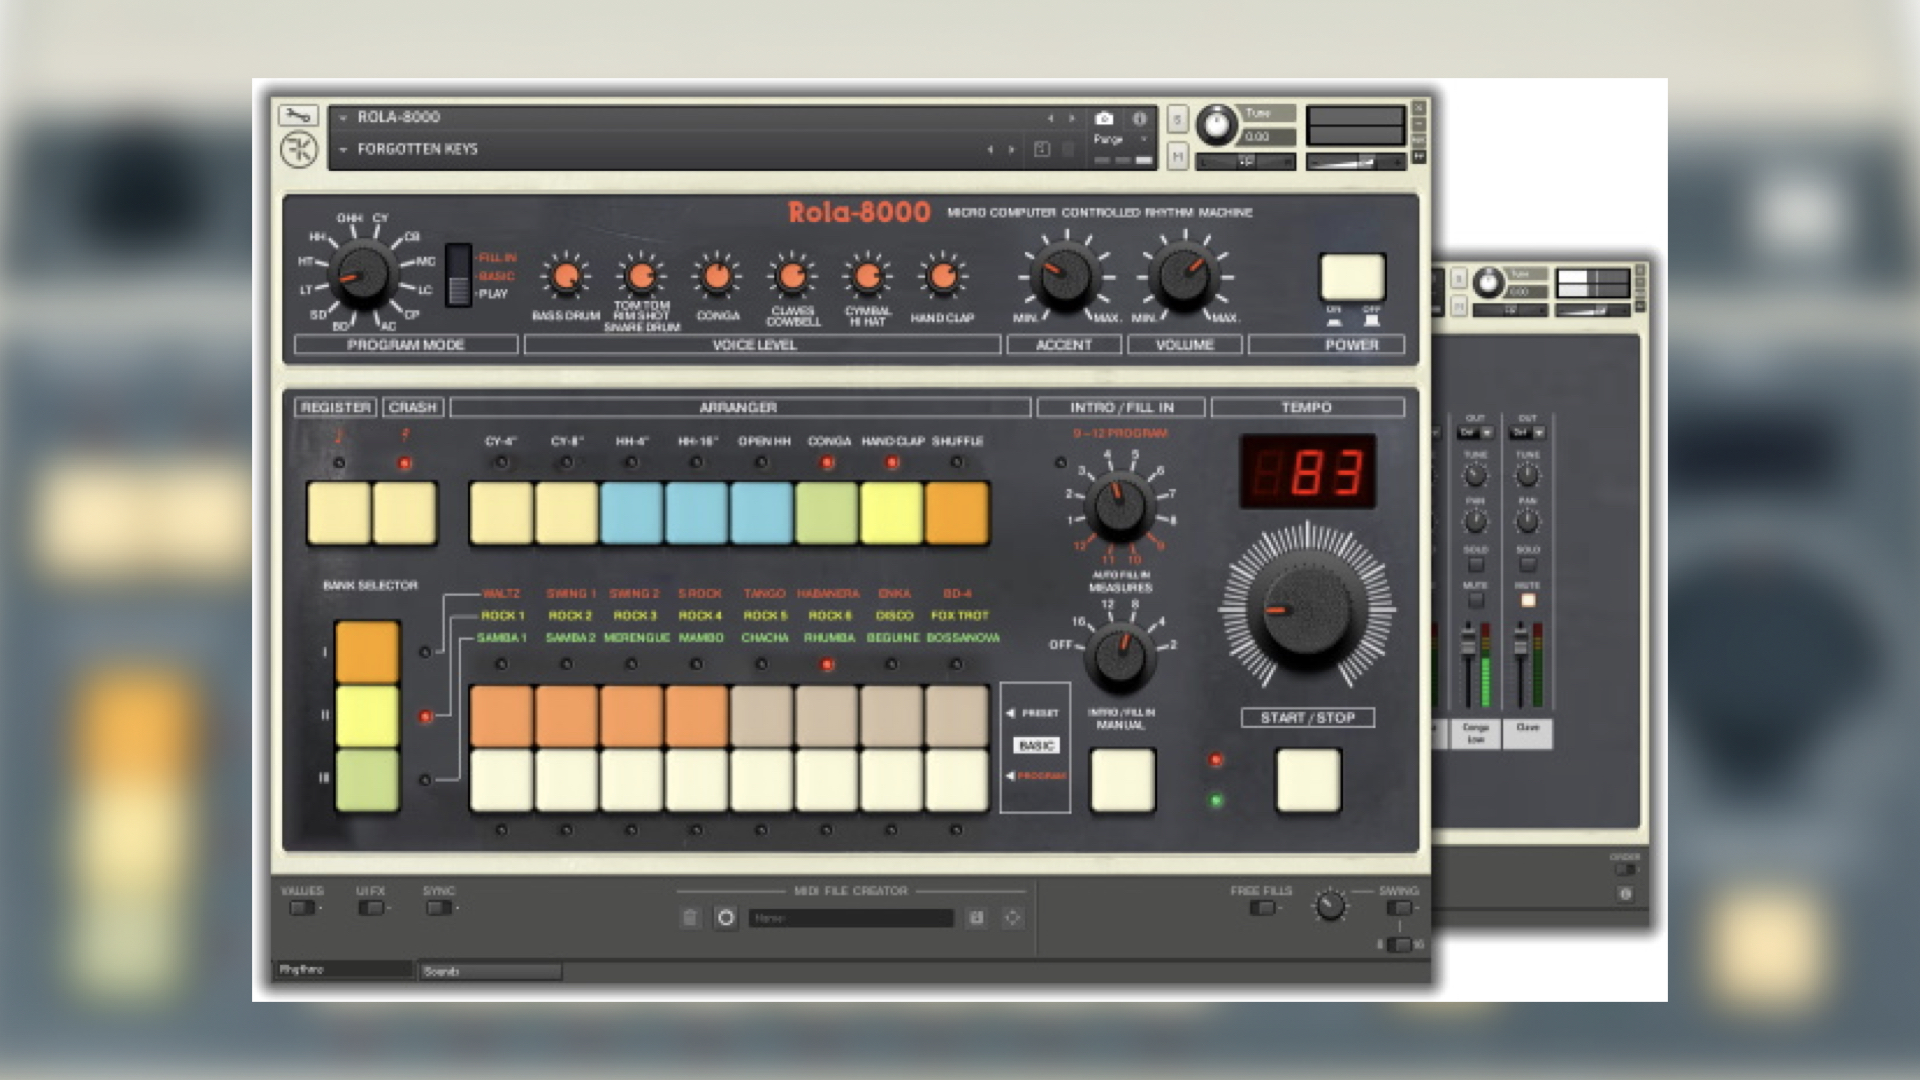Click the Tune knob in the header
Image resolution: width=1920 pixels, height=1080 pixels.
click(x=1216, y=124)
